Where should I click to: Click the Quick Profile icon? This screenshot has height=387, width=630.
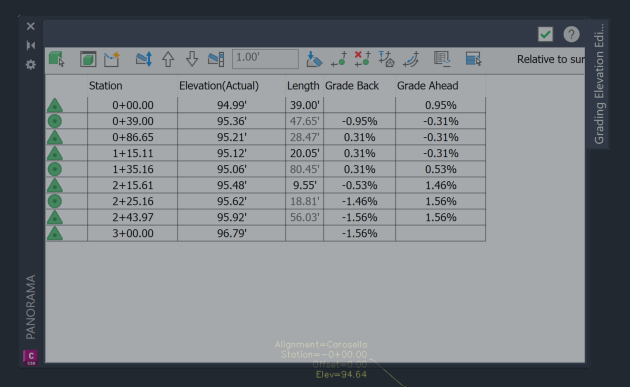112,59
